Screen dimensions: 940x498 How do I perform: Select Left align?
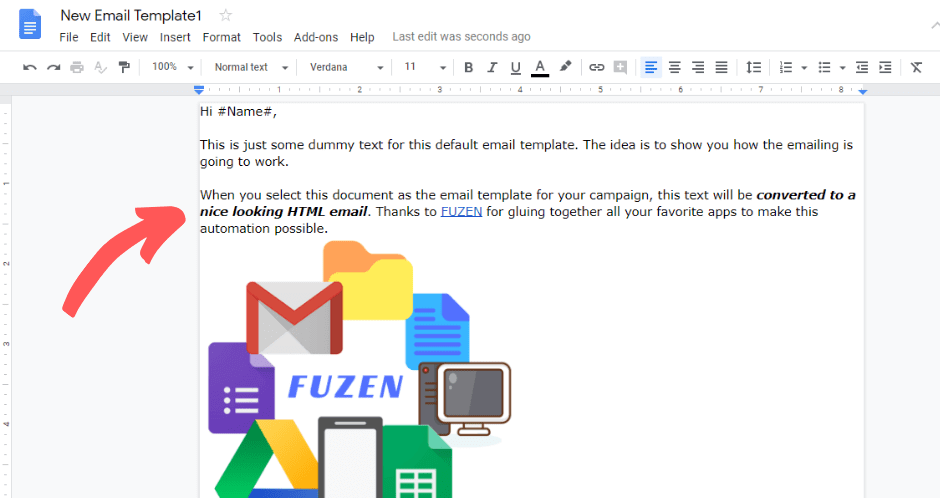651,67
